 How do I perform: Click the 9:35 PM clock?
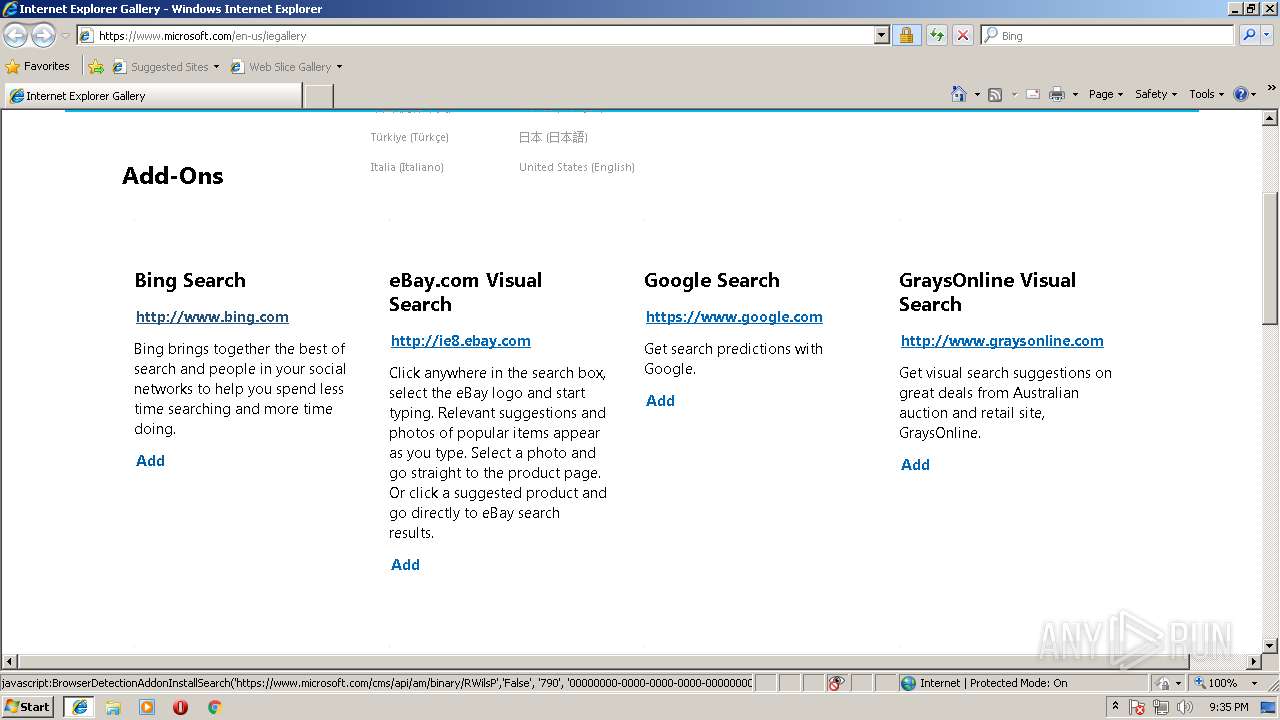1228,707
